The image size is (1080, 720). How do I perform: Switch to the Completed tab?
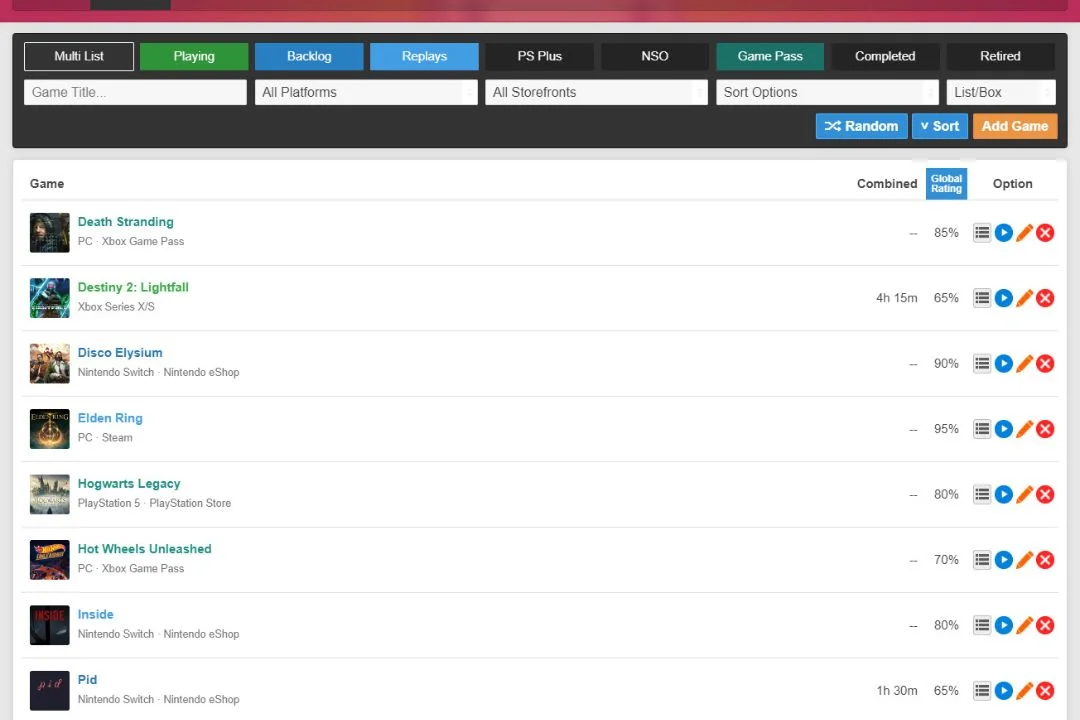click(x=885, y=56)
